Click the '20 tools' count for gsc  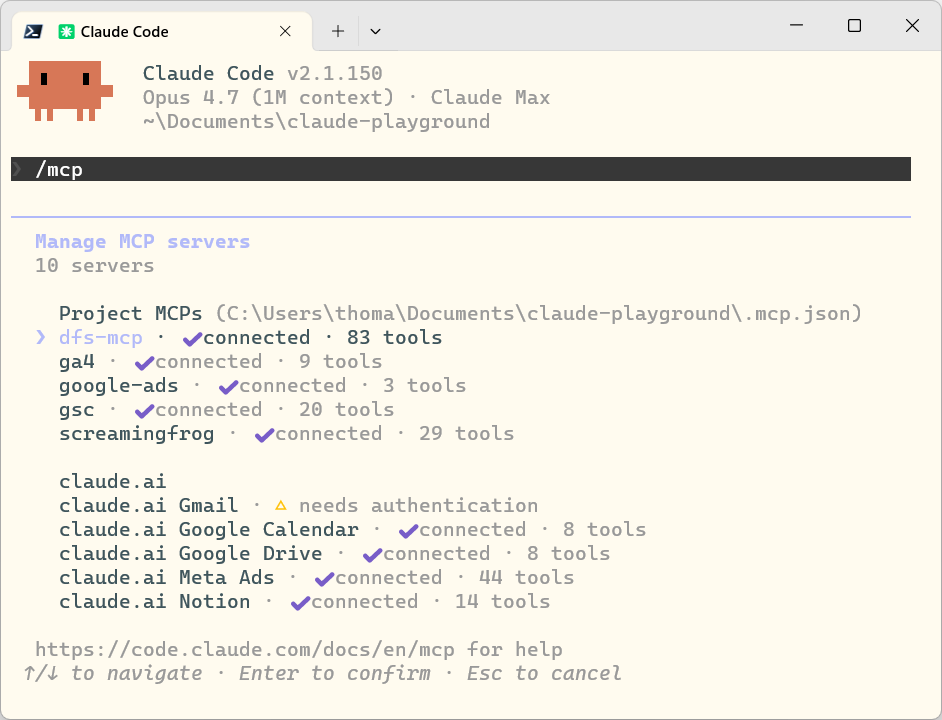(x=347, y=409)
